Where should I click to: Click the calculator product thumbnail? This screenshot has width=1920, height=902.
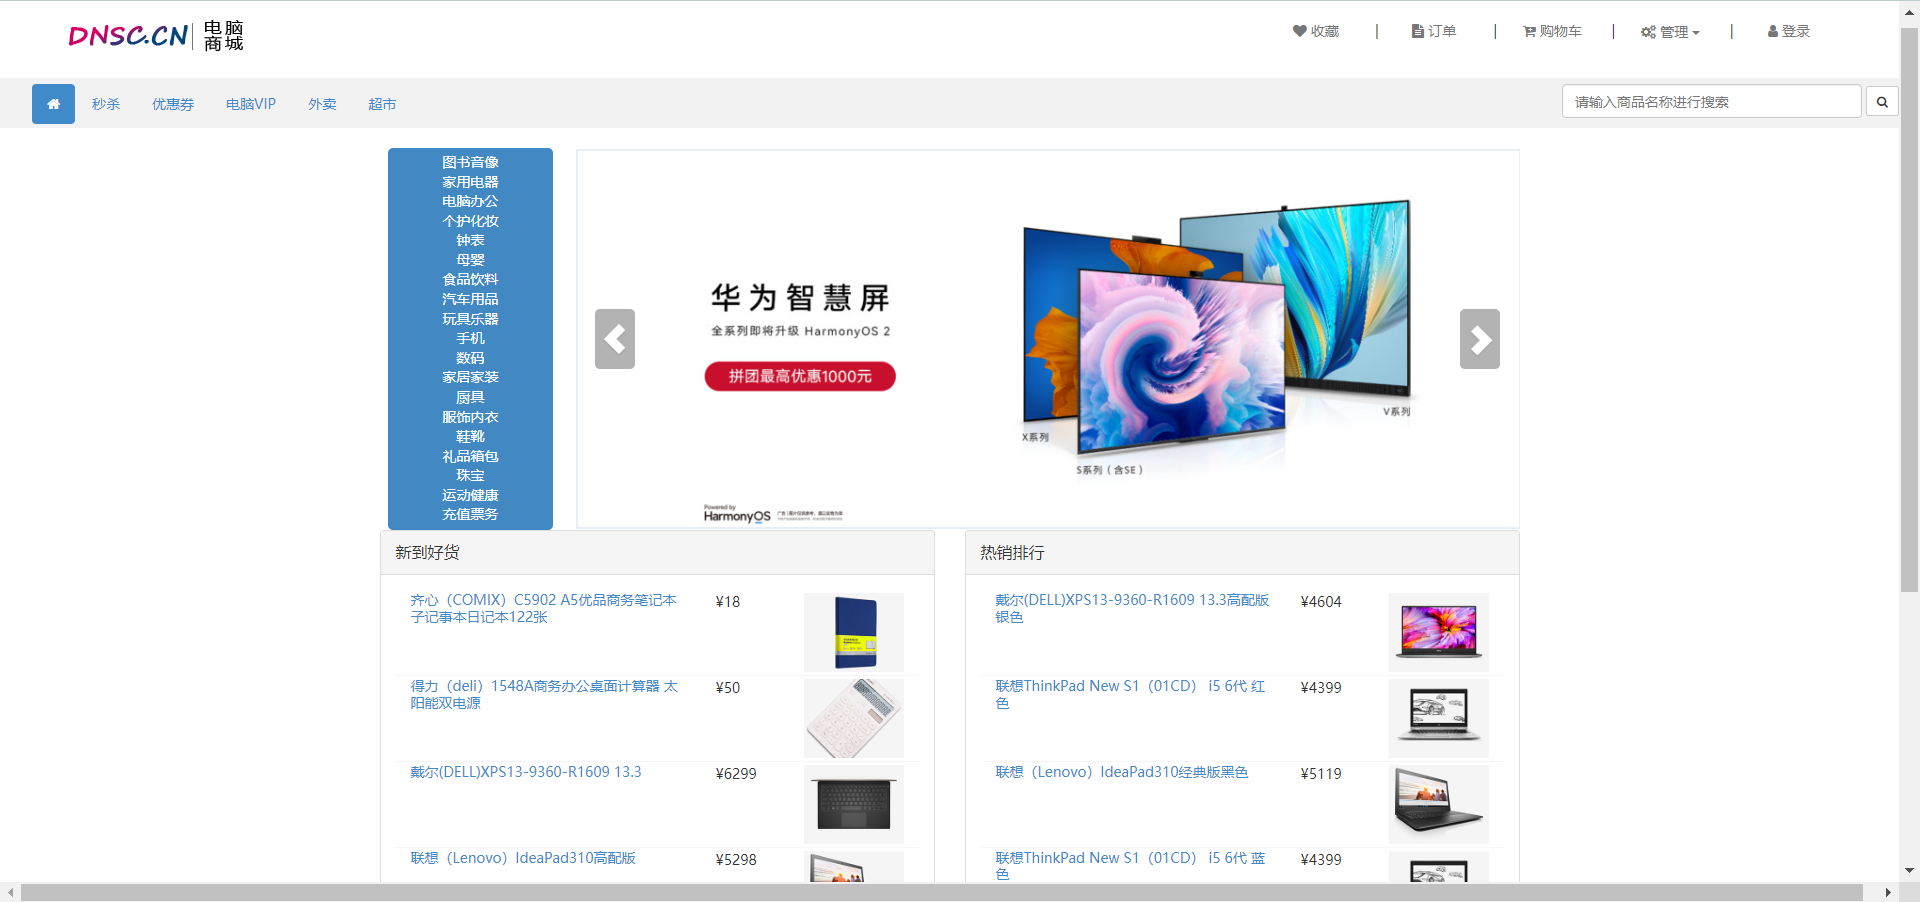click(x=854, y=718)
